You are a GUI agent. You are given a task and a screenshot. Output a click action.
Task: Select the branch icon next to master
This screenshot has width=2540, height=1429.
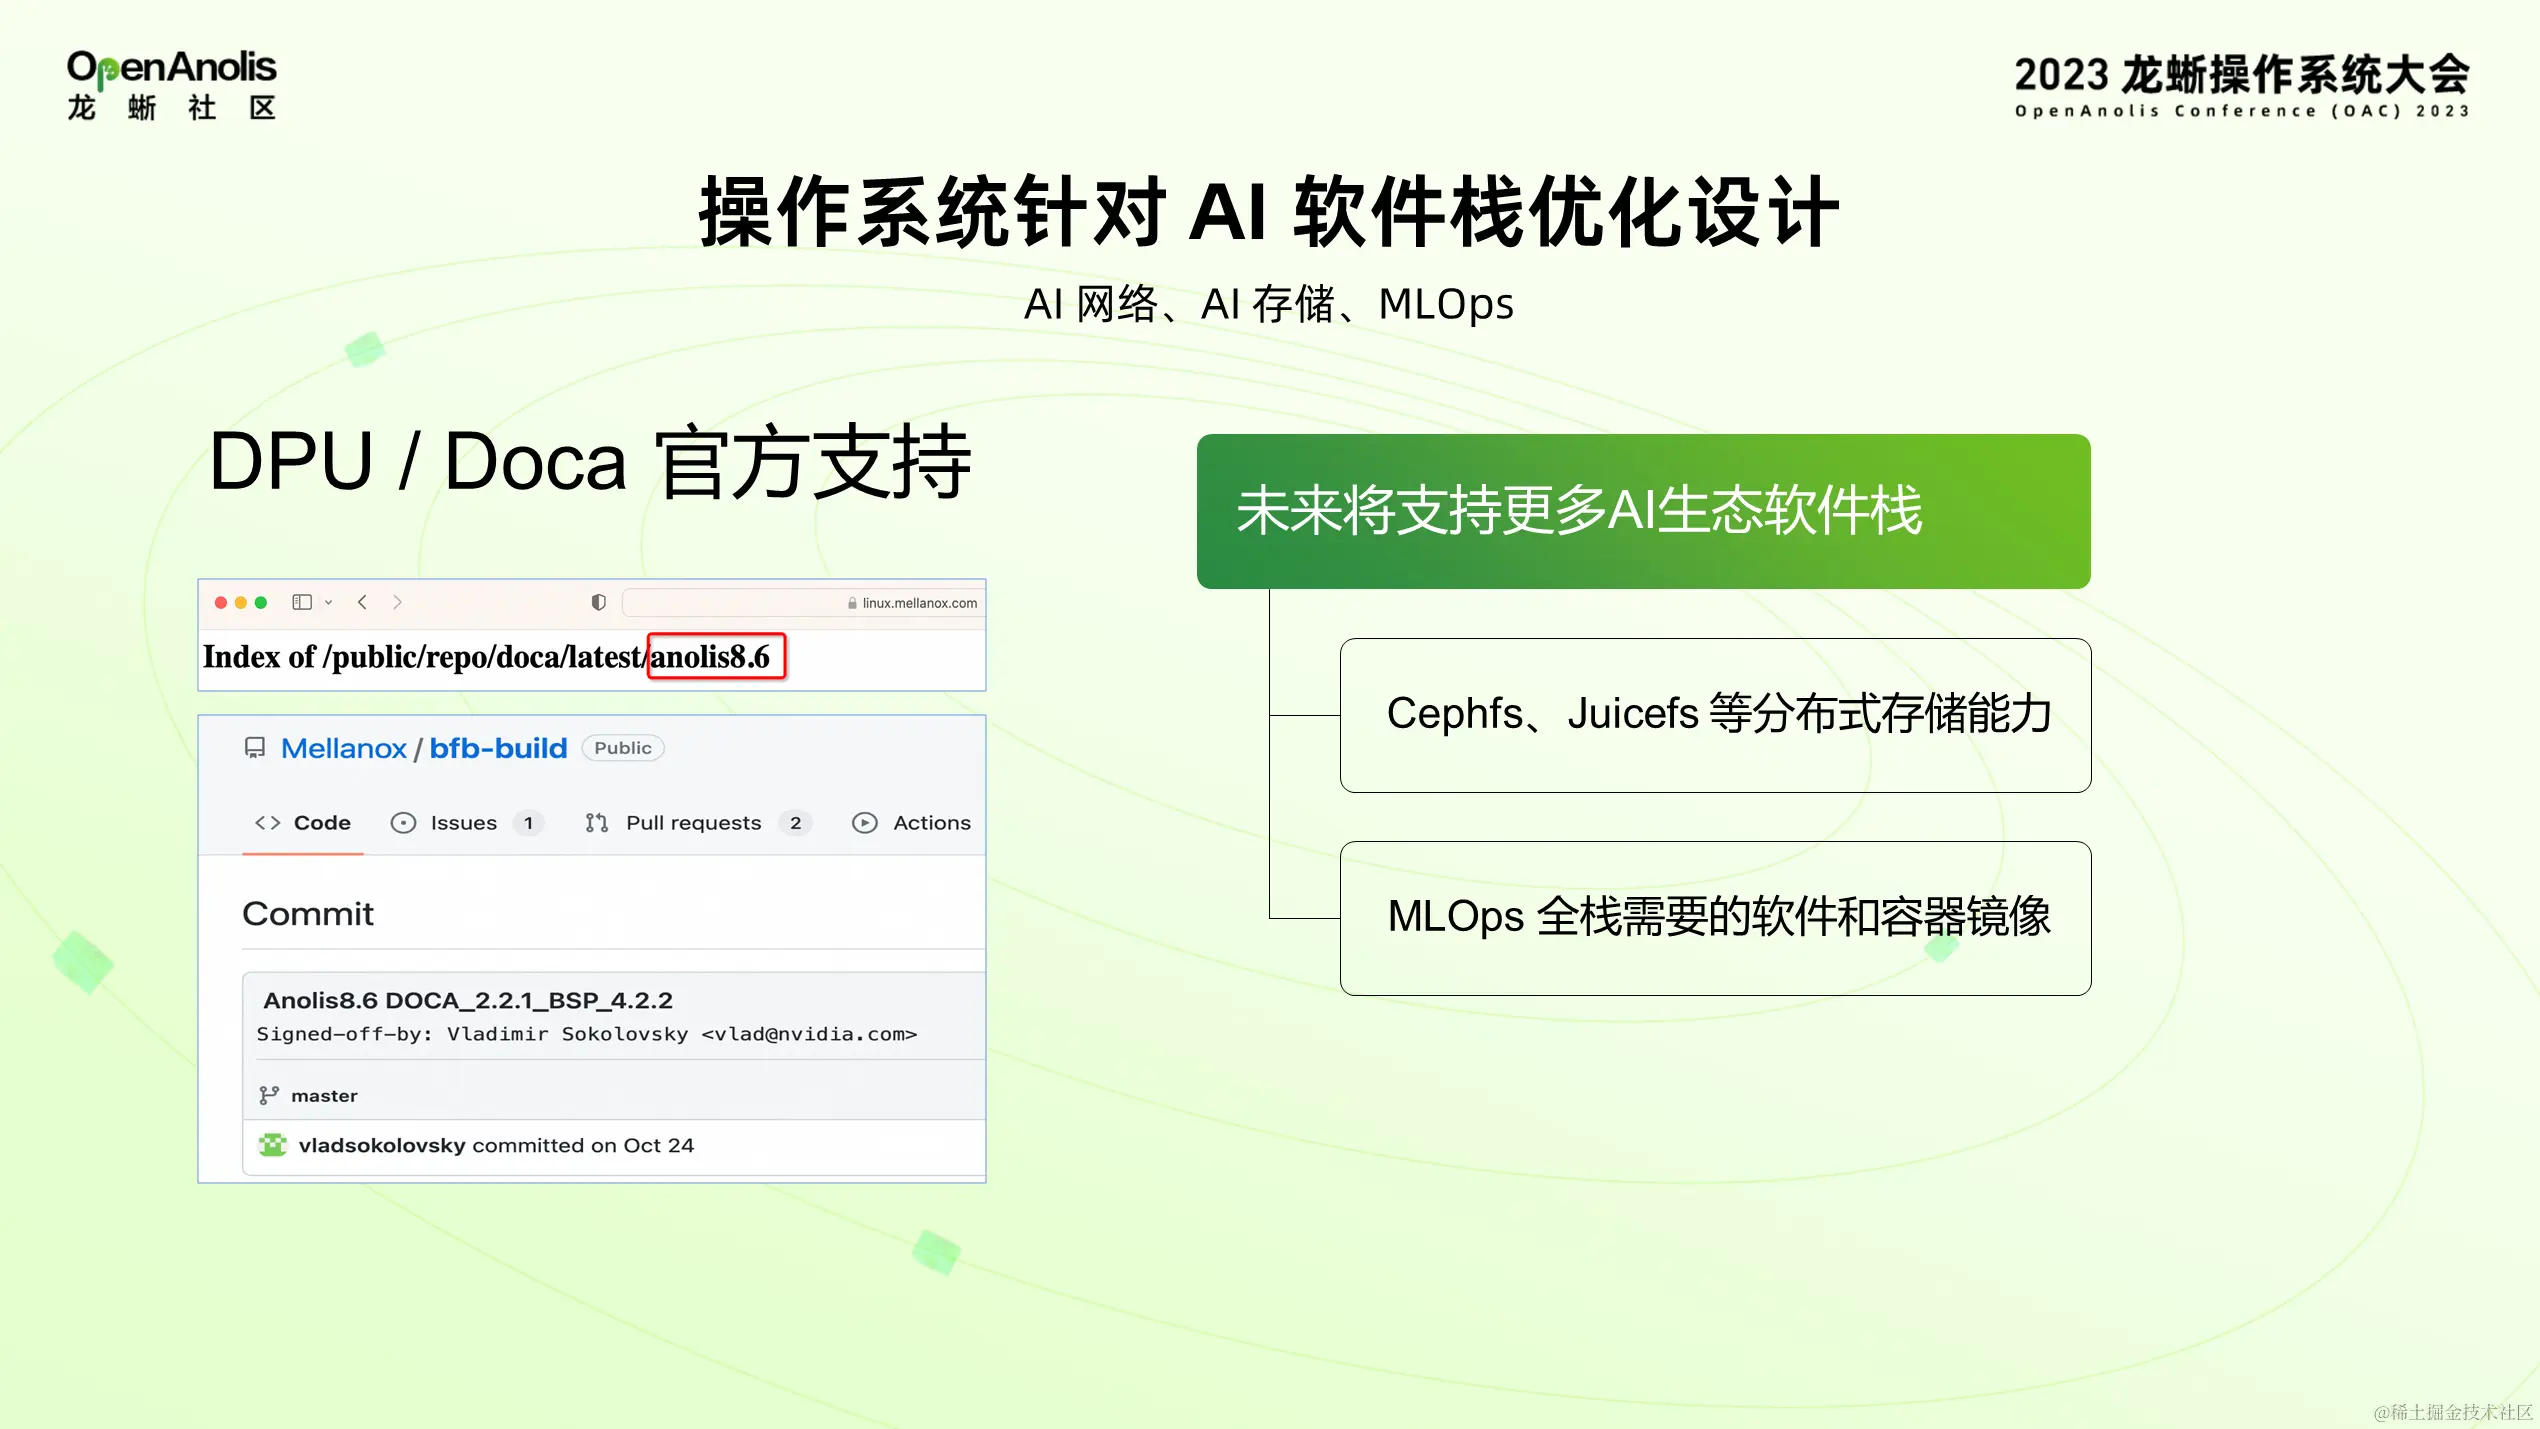click(268, 1095)
